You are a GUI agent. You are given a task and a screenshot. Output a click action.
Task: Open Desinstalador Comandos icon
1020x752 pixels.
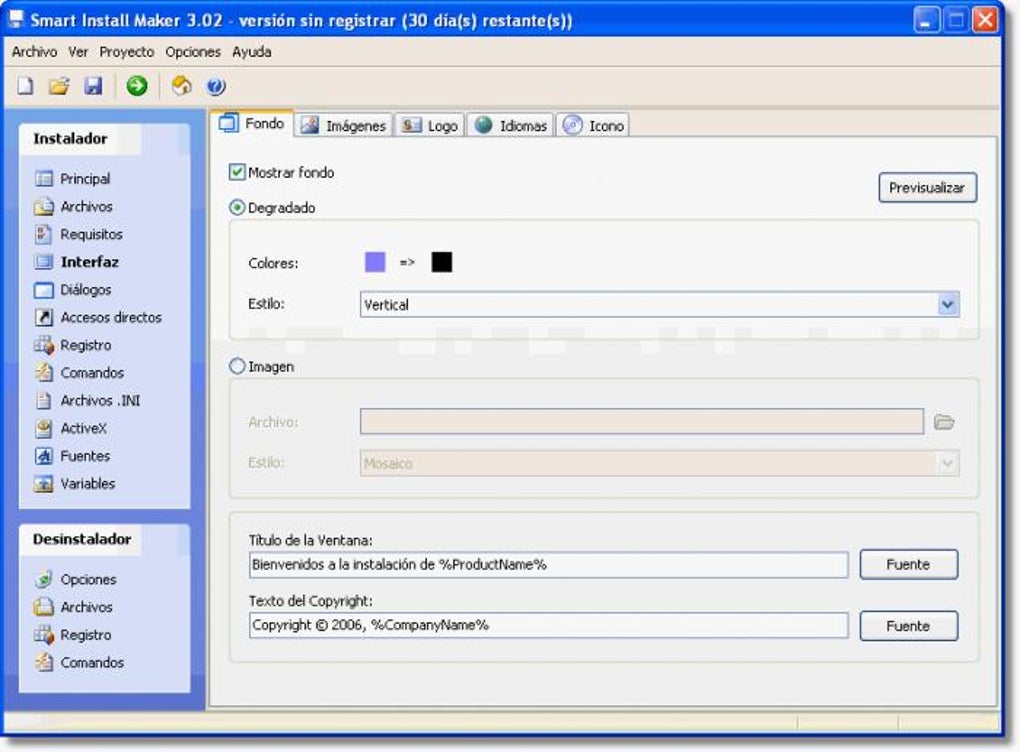(44, 662)
